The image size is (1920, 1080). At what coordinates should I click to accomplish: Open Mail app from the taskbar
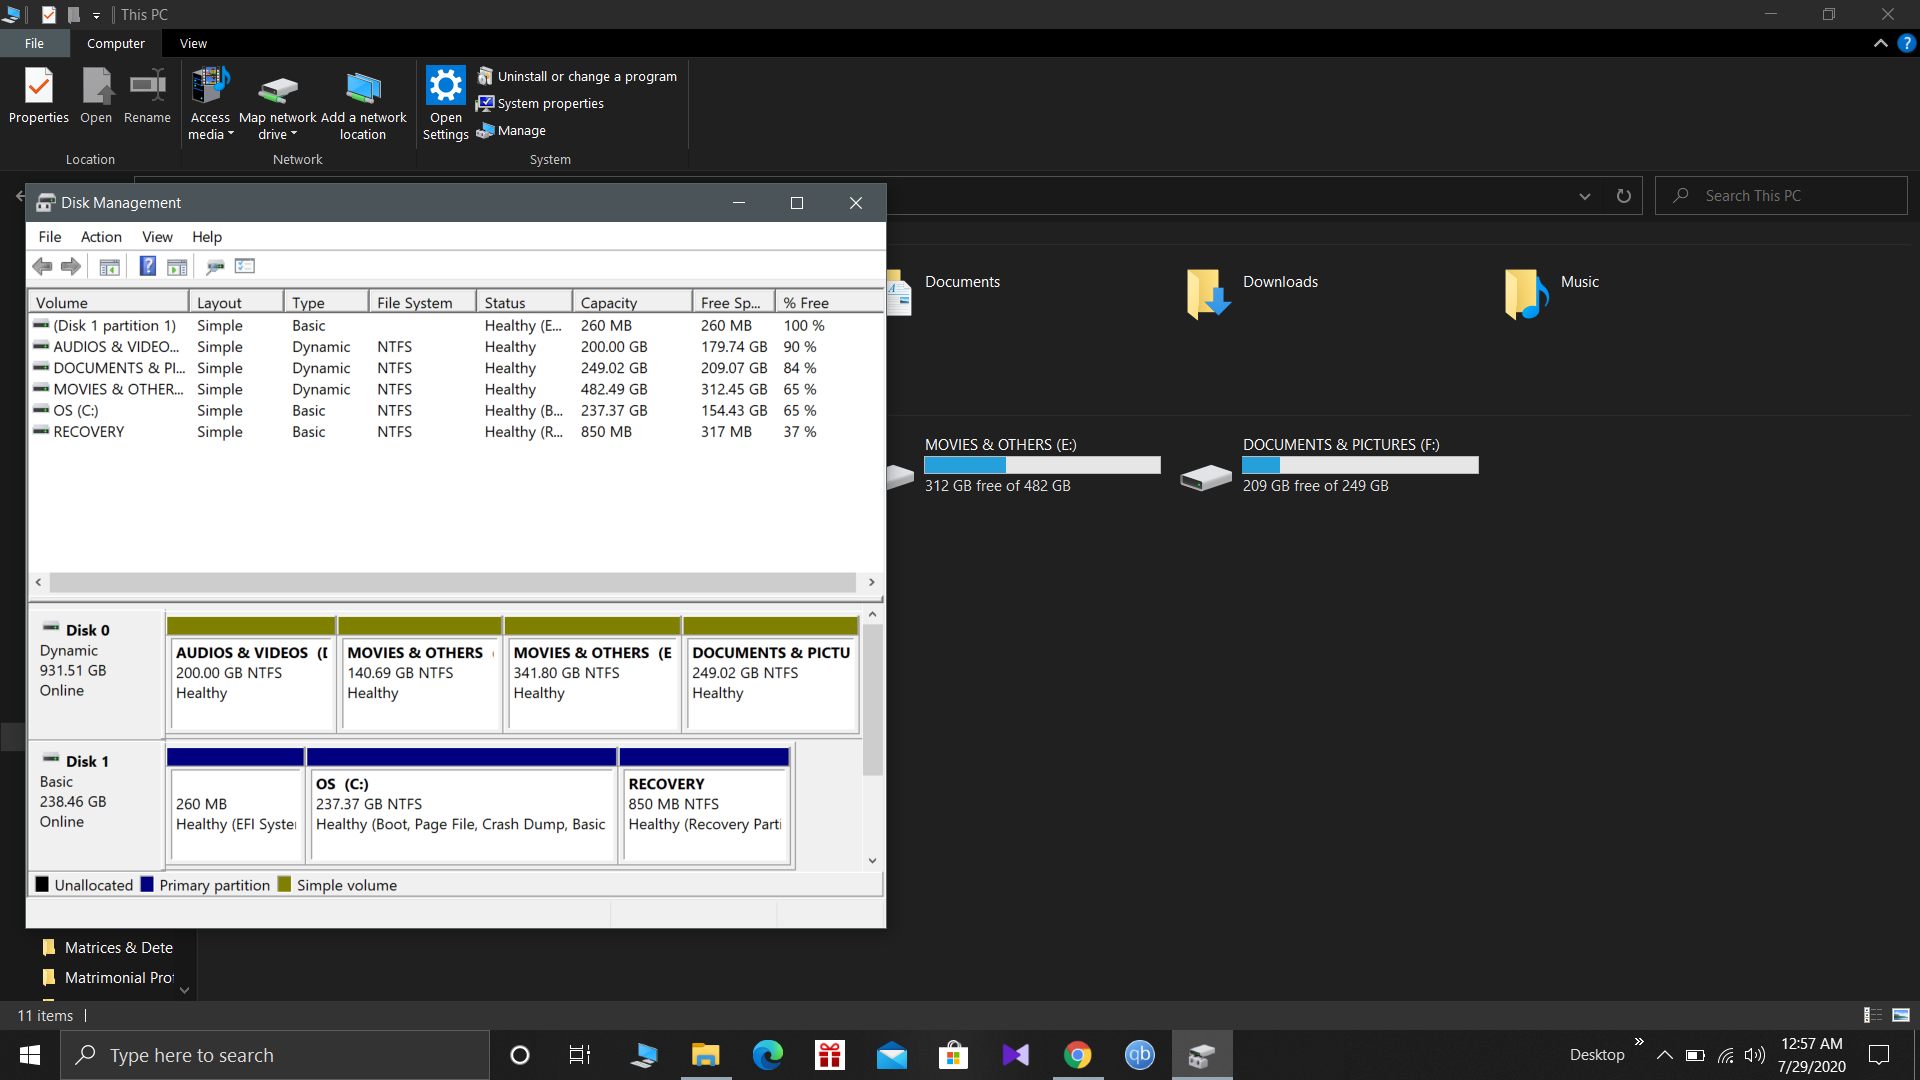[x=891, y=1055]
